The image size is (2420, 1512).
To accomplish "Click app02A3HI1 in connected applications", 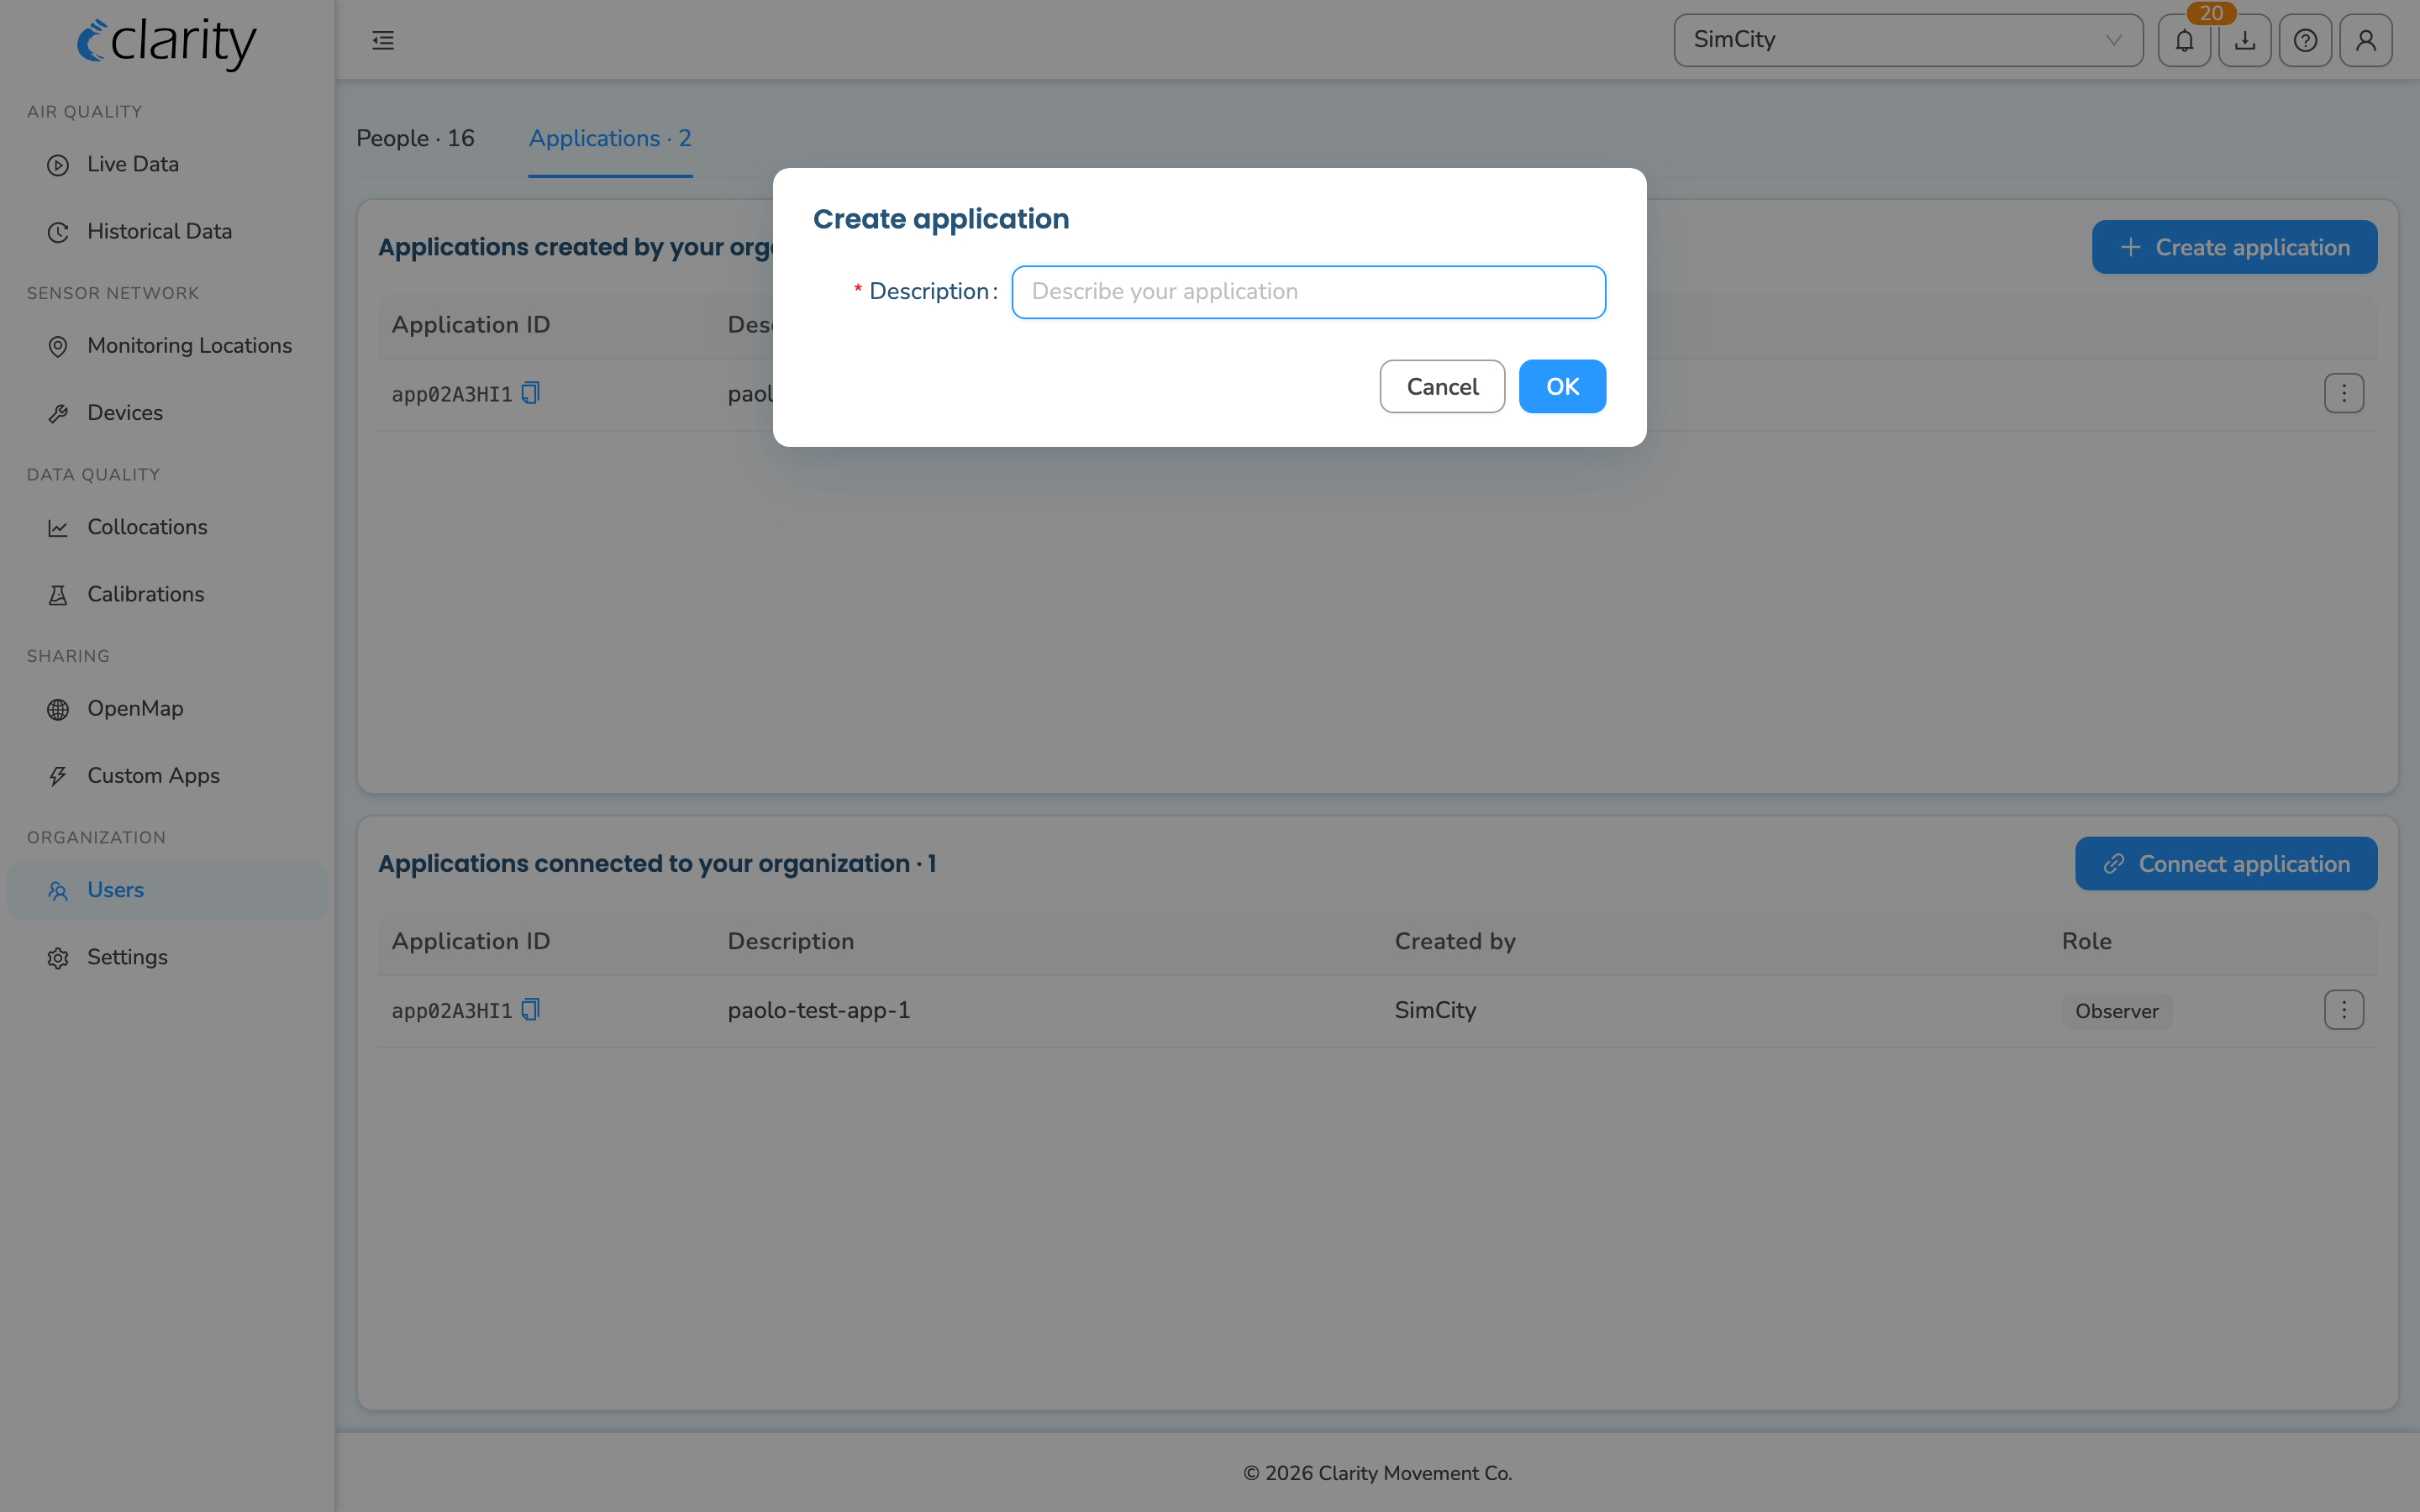I will [452, 1011].
